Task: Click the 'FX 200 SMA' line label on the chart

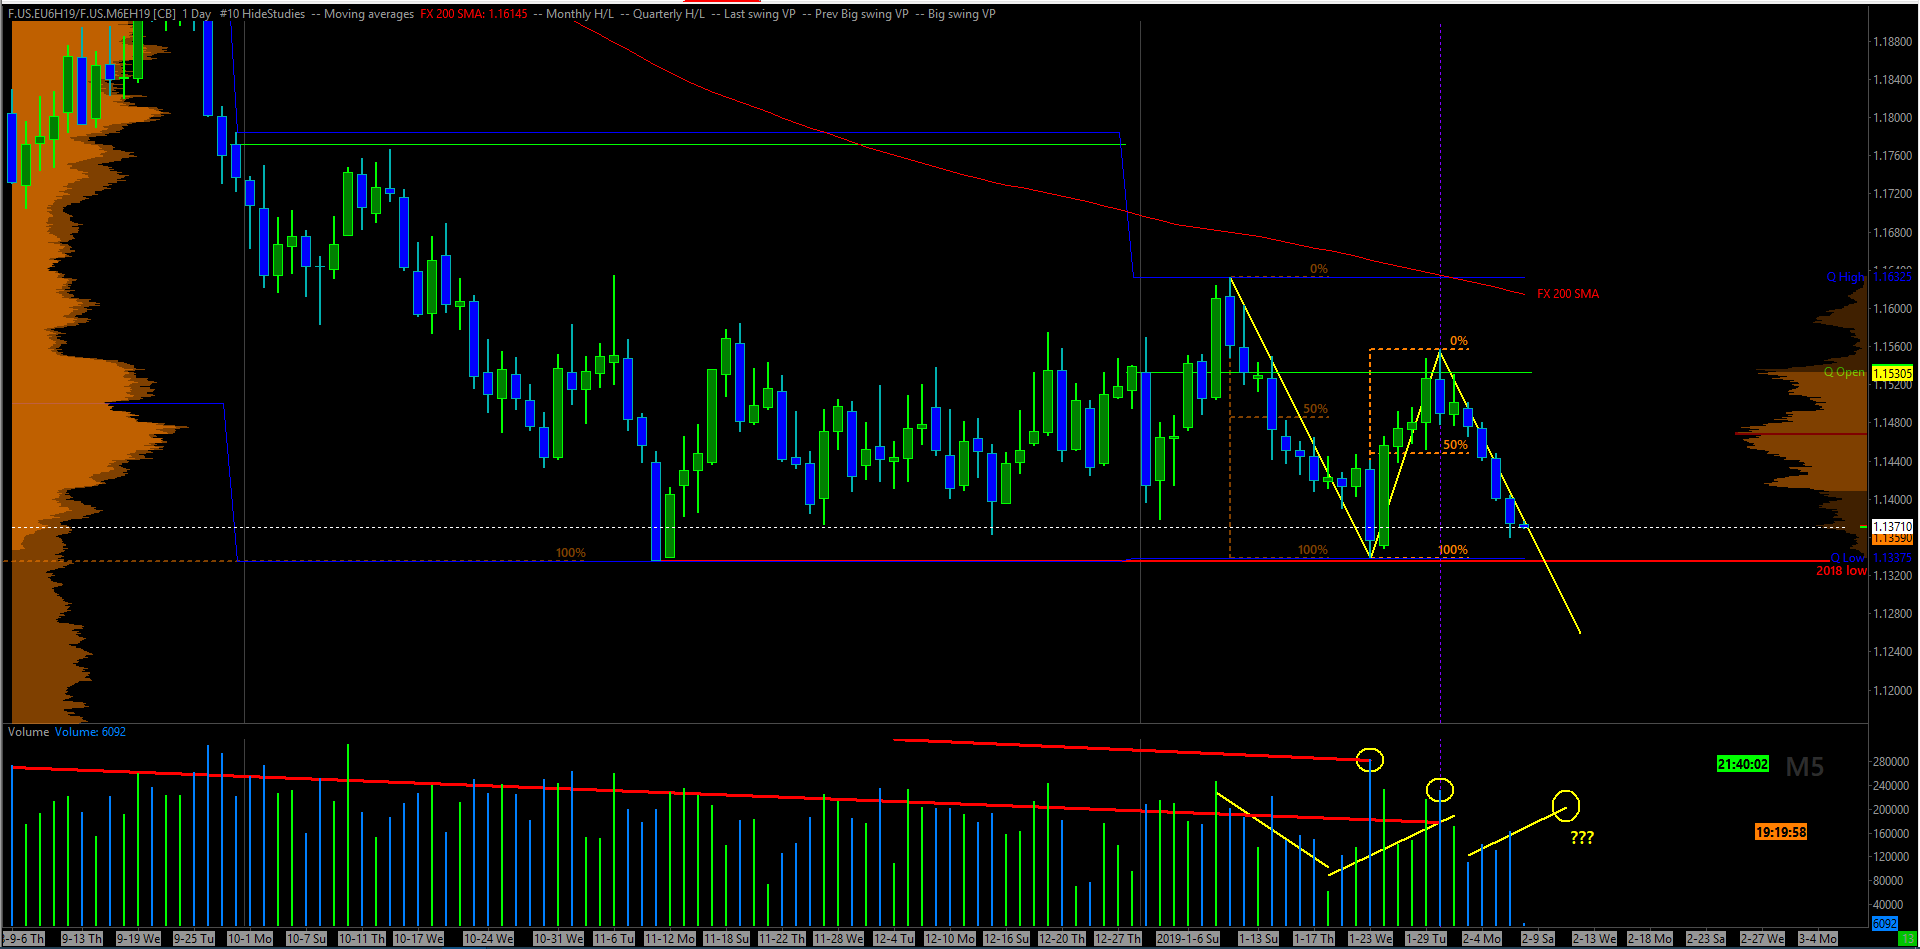Action: pyautogui.click(x=1568, y=294)
